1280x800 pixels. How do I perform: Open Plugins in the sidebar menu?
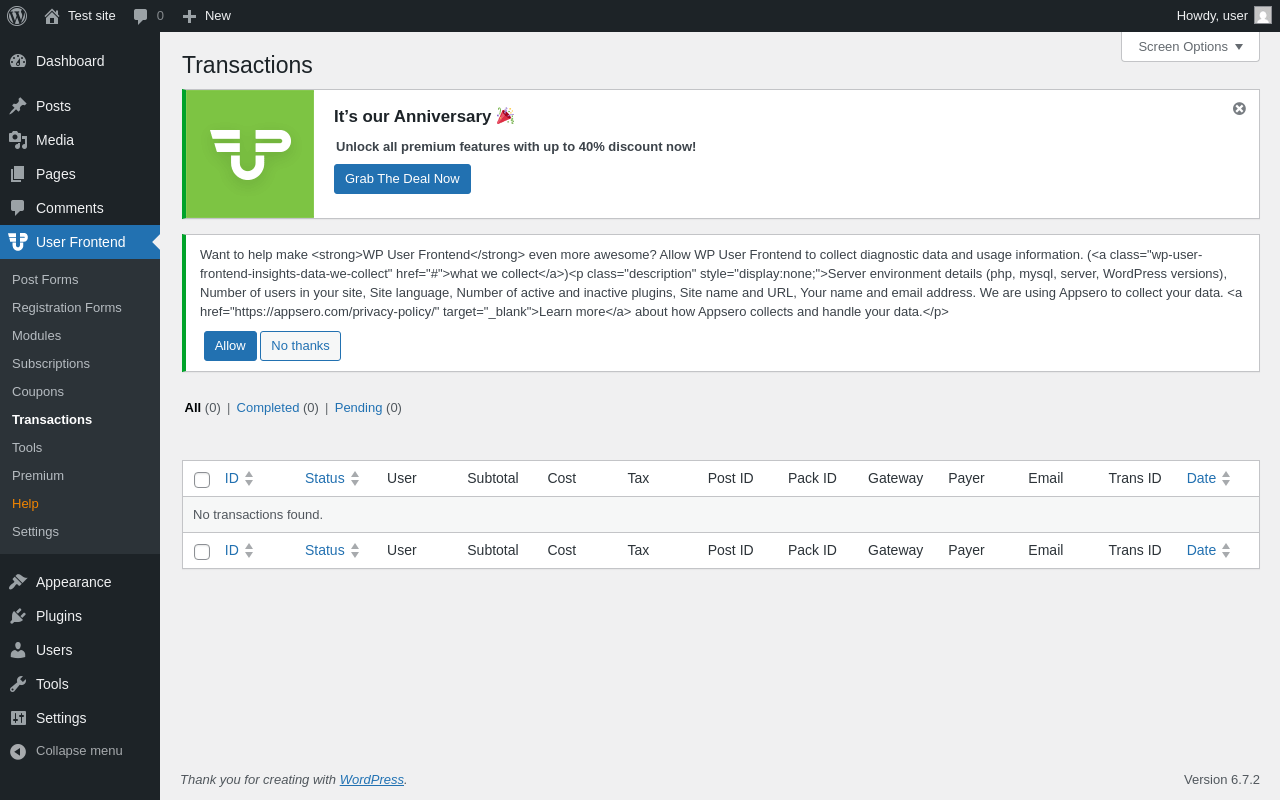(80, 616)
